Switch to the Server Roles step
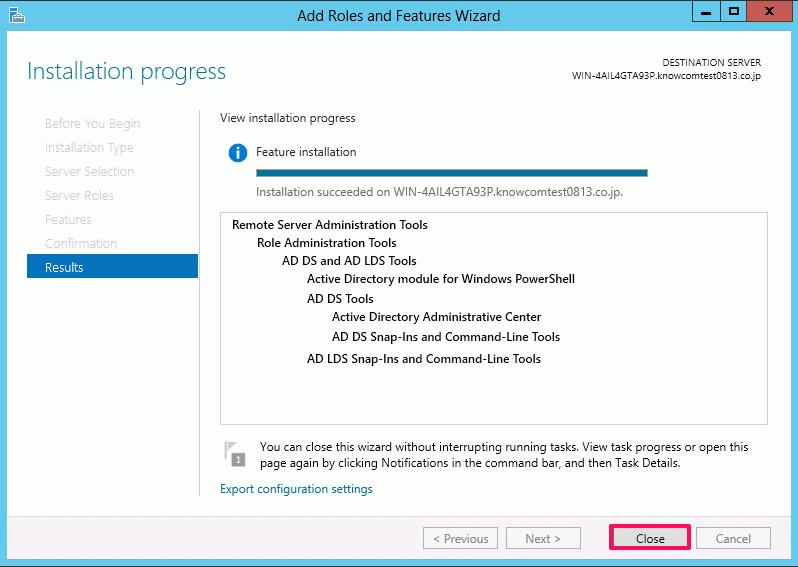This screenshot has width=798, height=567. point(79,195)
